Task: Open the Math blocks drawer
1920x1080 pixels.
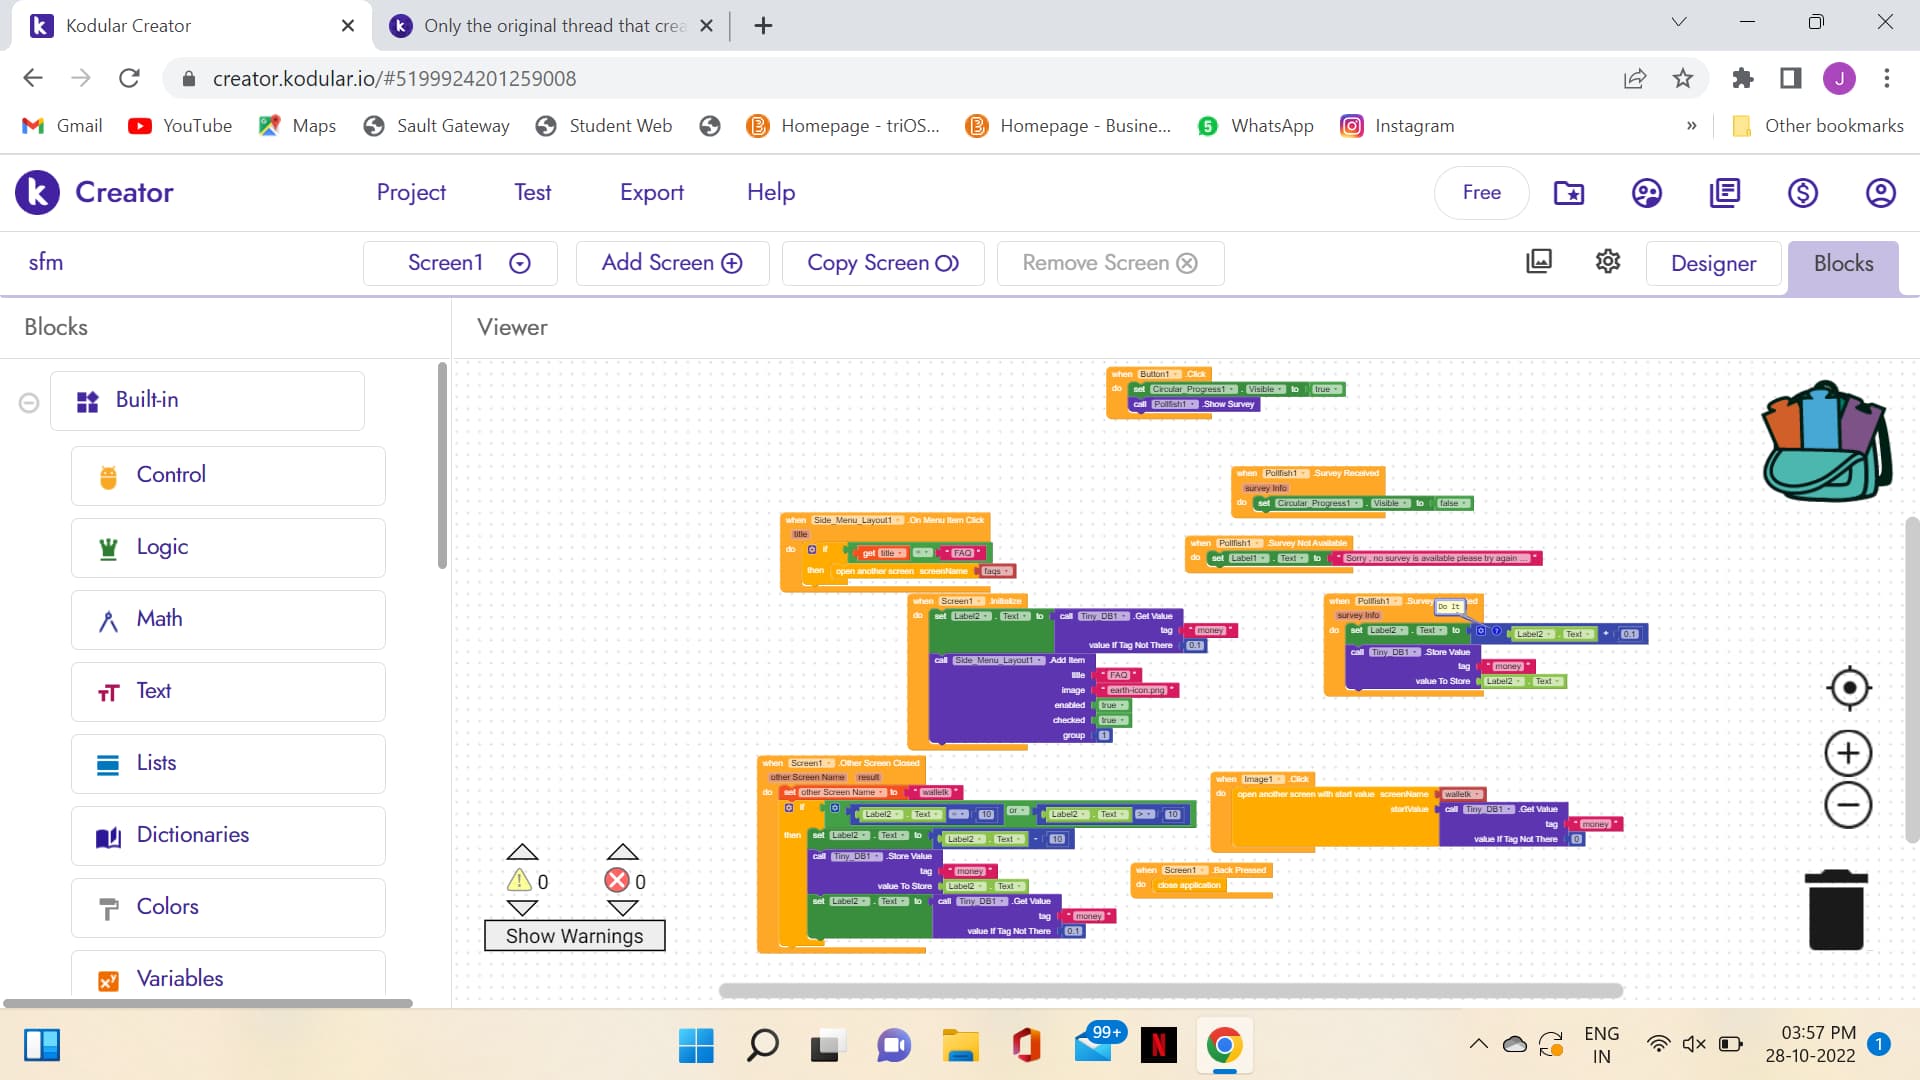Action: pyautogui.click(x=227, y=619)
